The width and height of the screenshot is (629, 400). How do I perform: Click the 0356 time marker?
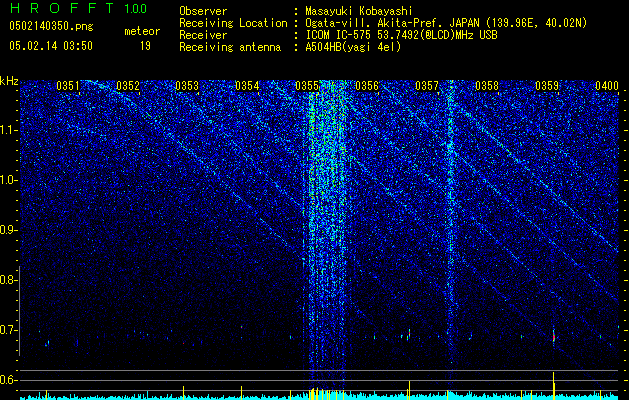pos(367,86)
